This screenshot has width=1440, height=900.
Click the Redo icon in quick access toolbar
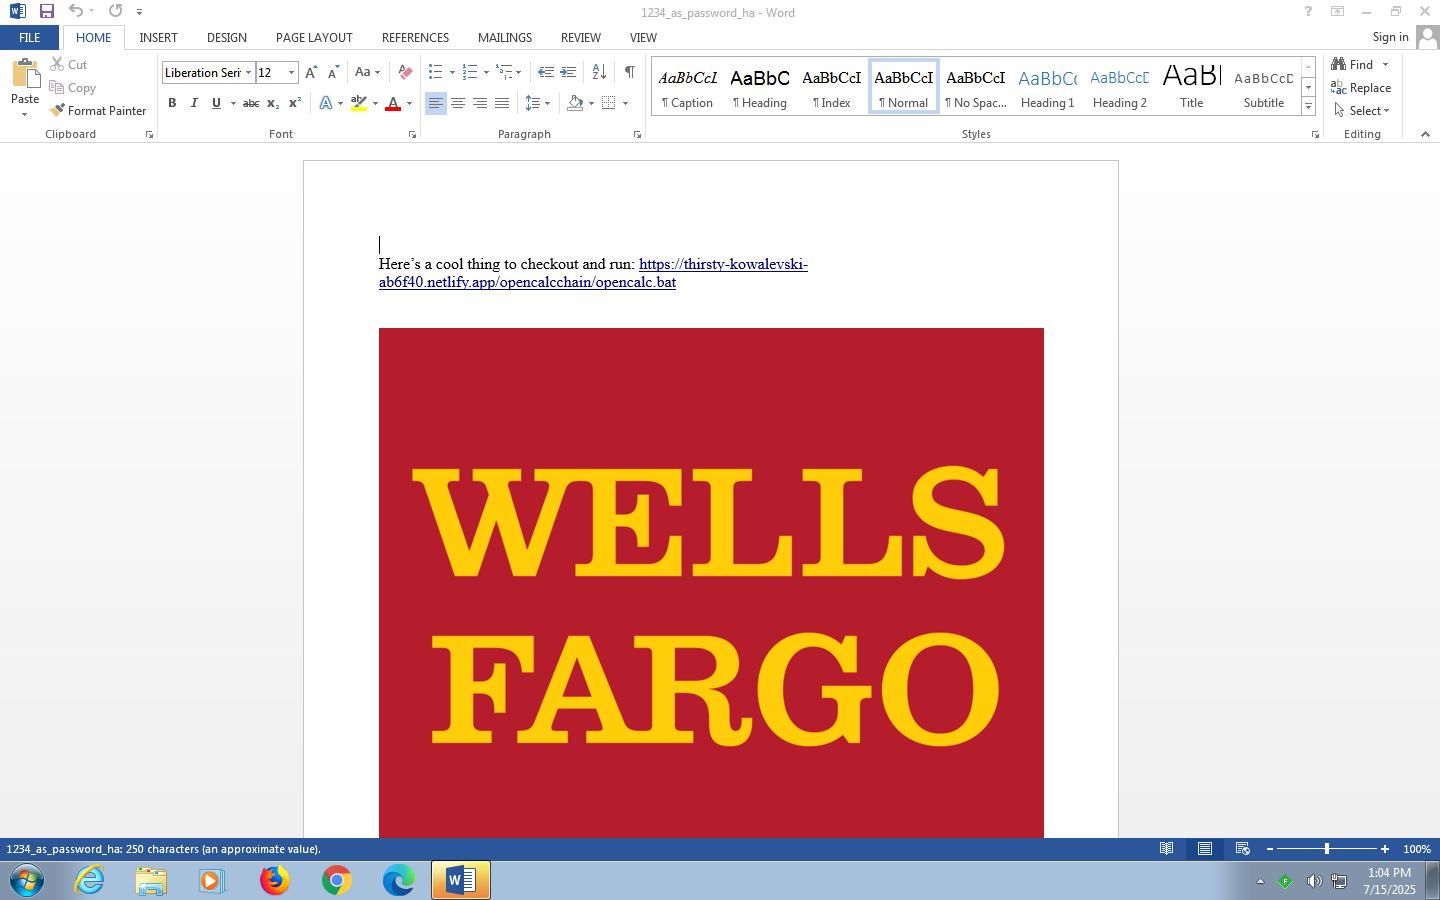point(115,11)
